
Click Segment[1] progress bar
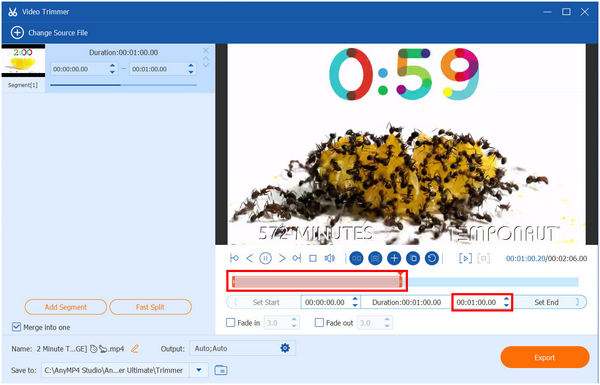tap(123, 85)
